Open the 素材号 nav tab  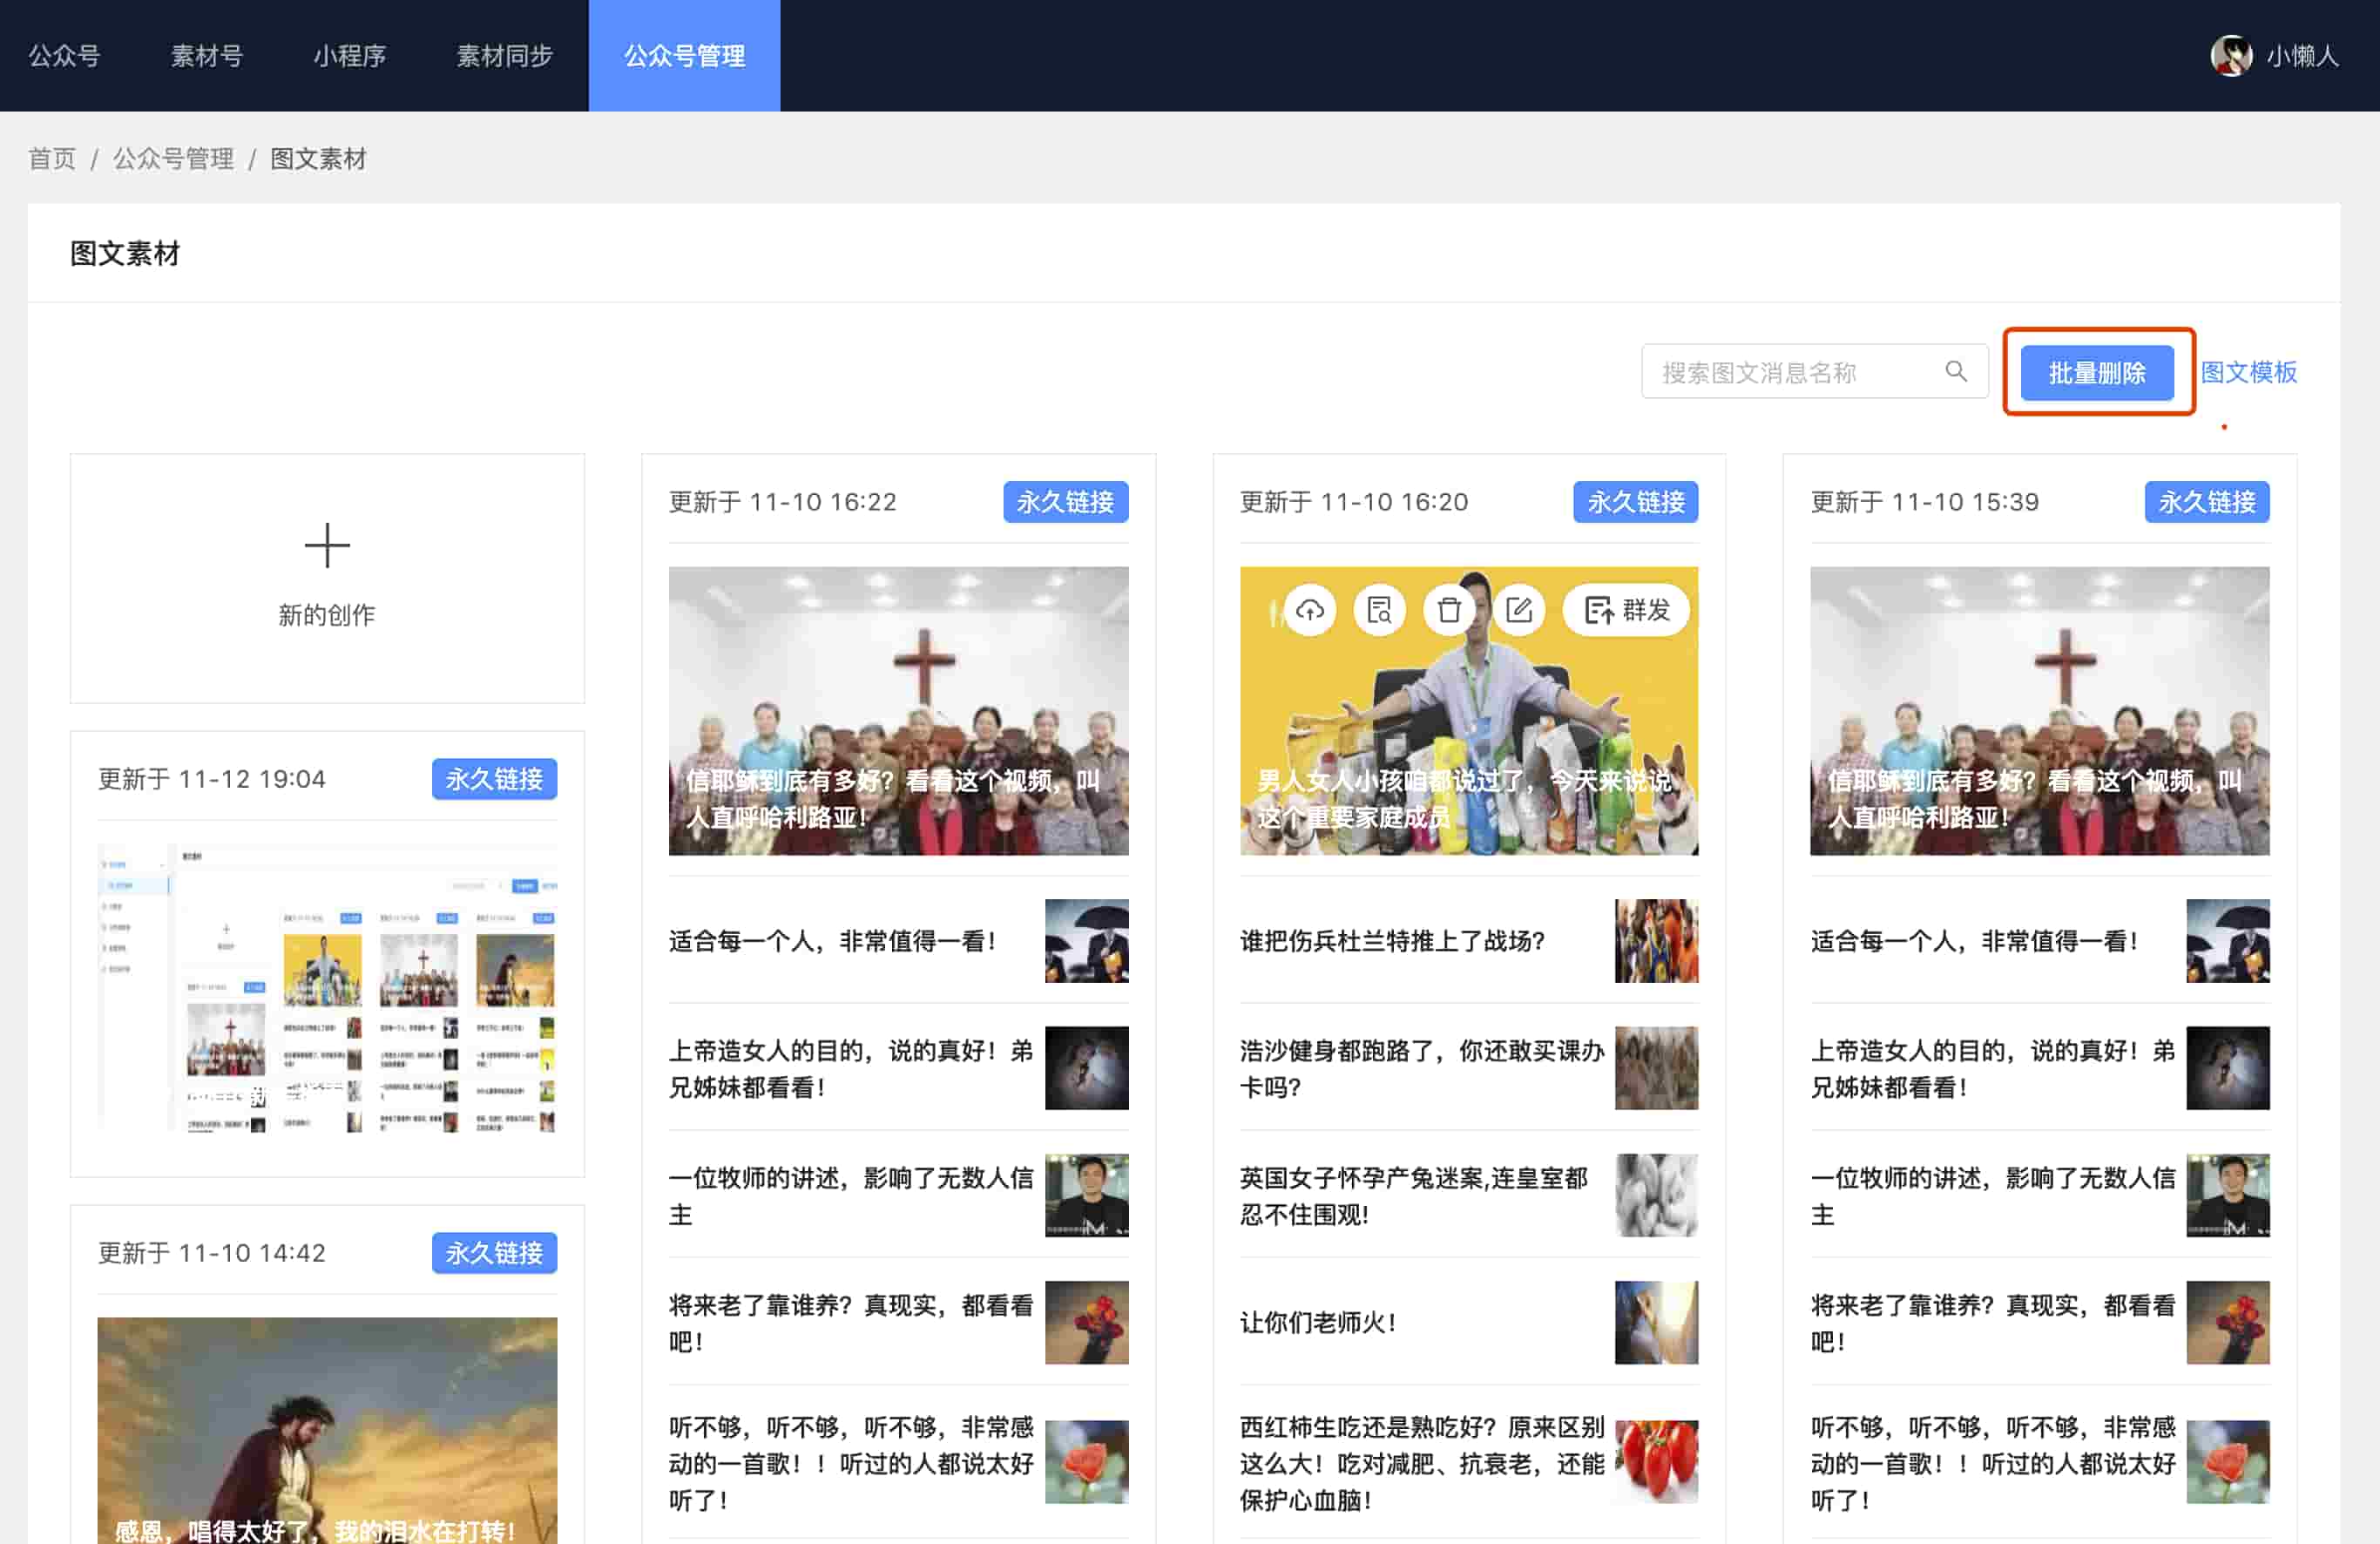pyautogui.click(x=207, y=56)
